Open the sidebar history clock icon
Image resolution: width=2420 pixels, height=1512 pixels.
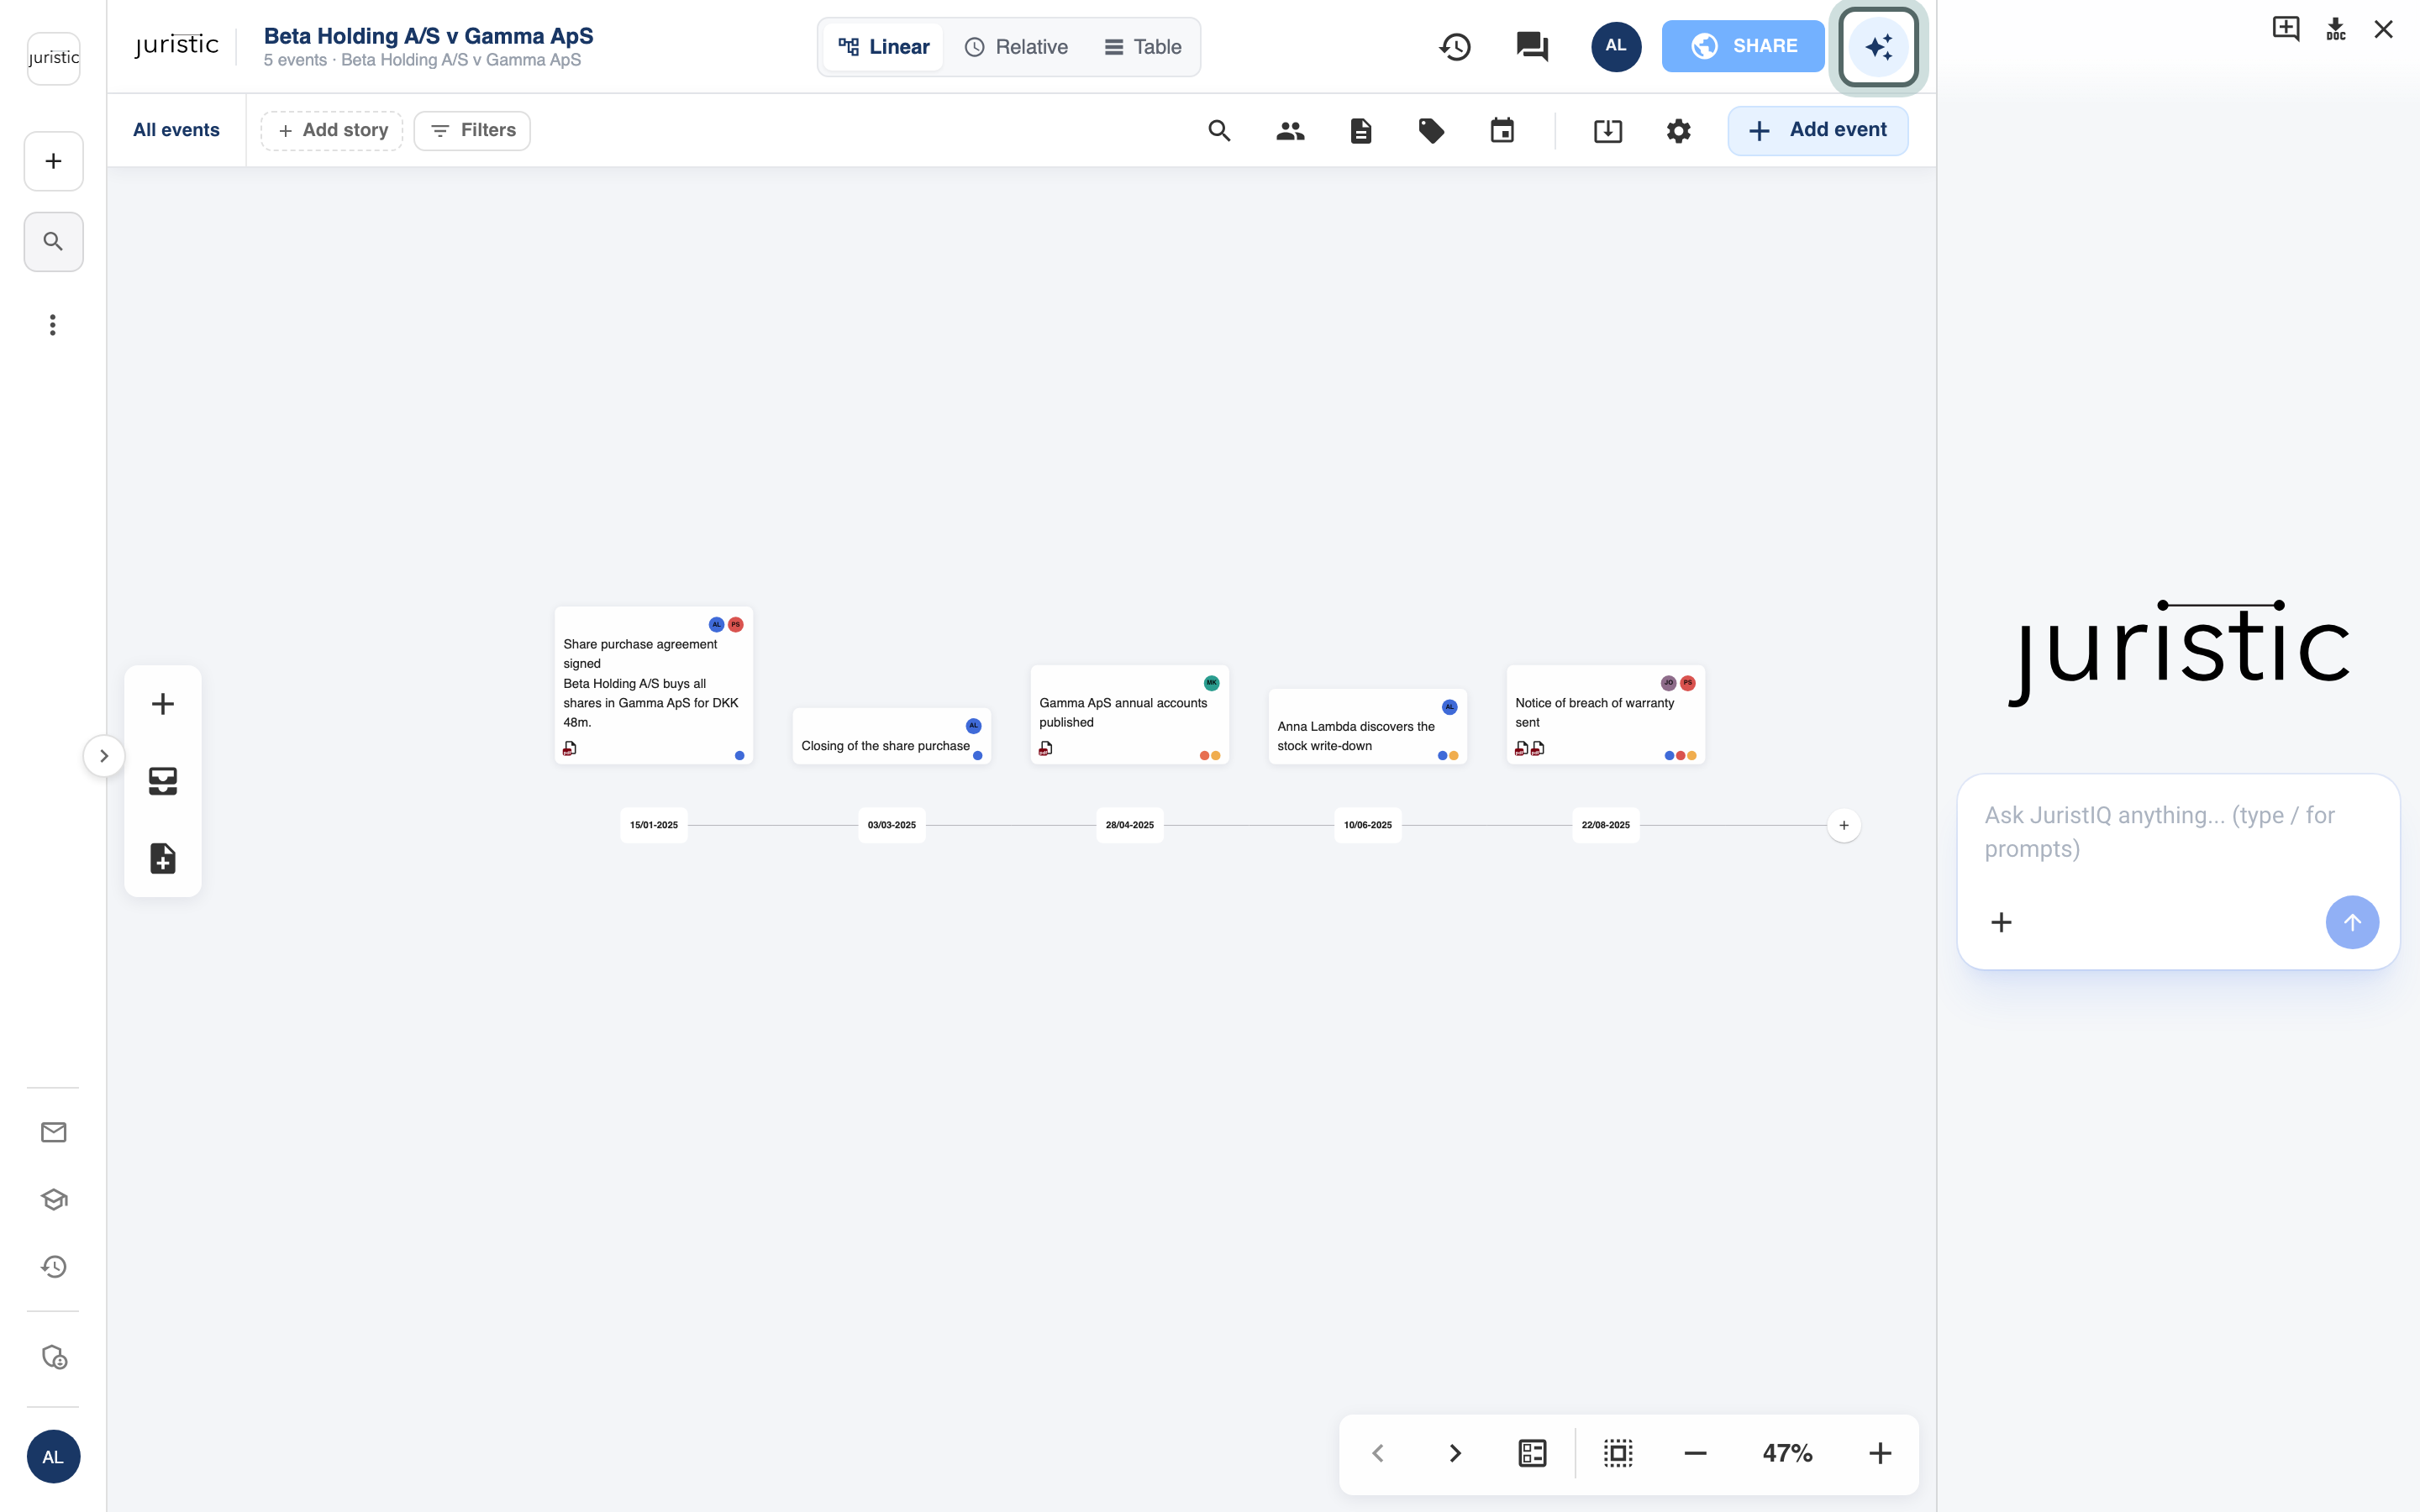[54, 1267]
